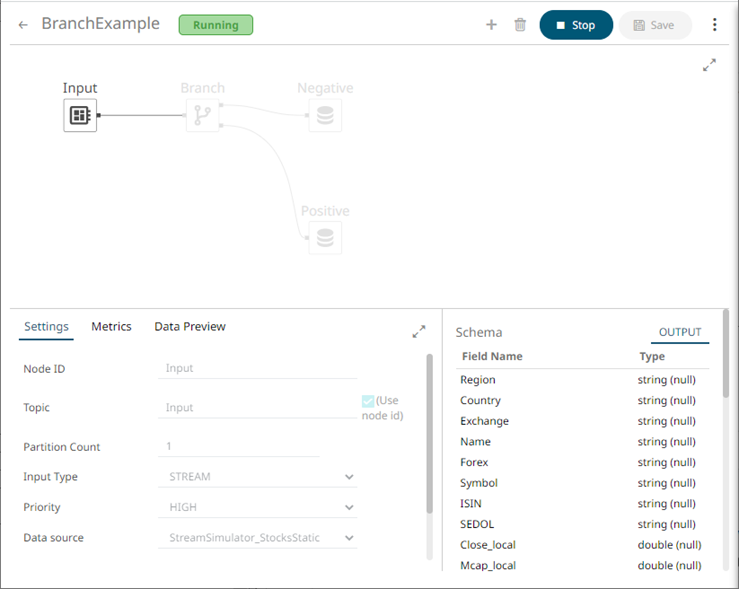Open the three-dot more options menu
This screenshot has width=739, height=589.
click(714, 25)
